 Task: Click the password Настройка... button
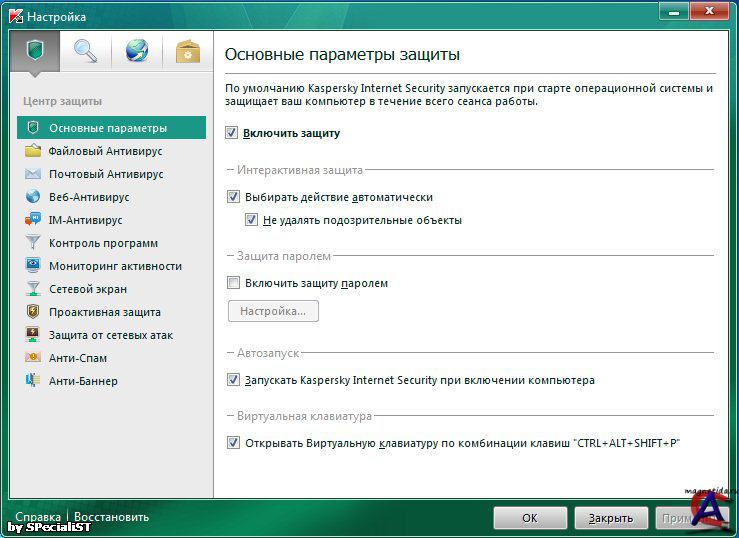pyautogui.click(x=273, y=311)
